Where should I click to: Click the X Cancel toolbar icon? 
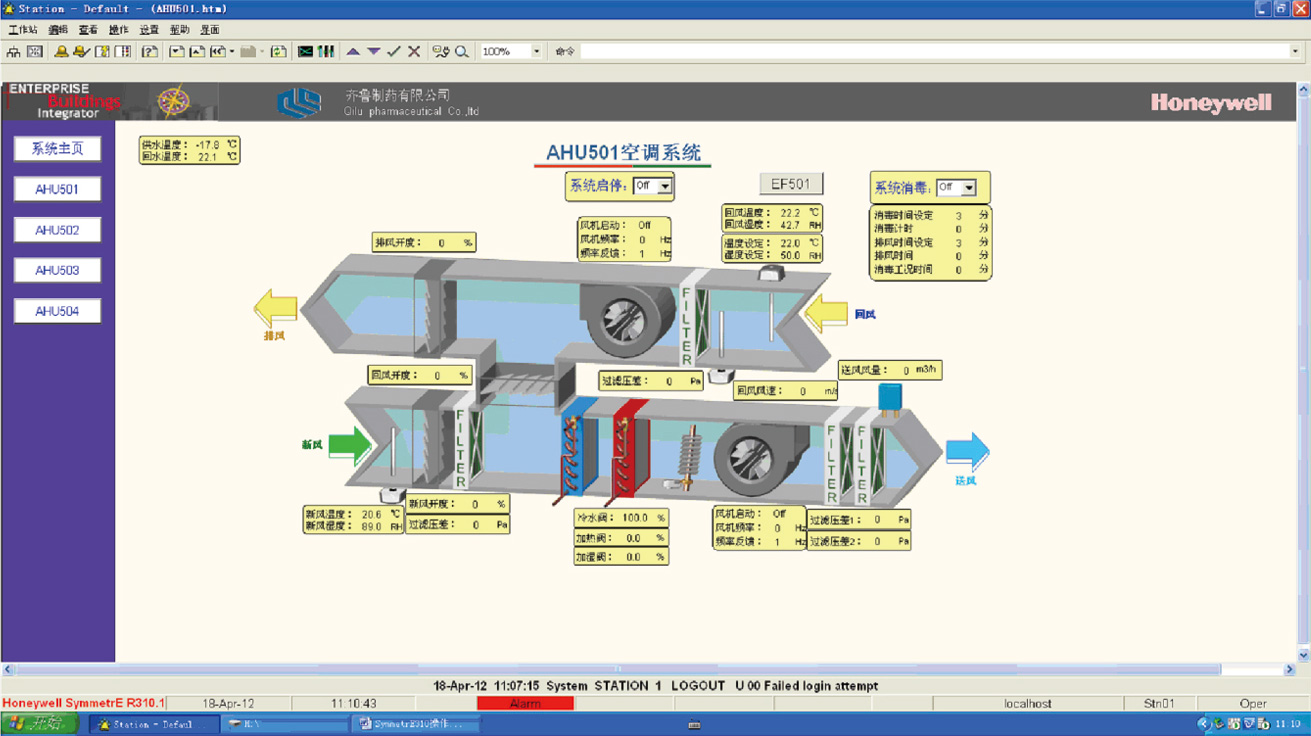[414, 51]
